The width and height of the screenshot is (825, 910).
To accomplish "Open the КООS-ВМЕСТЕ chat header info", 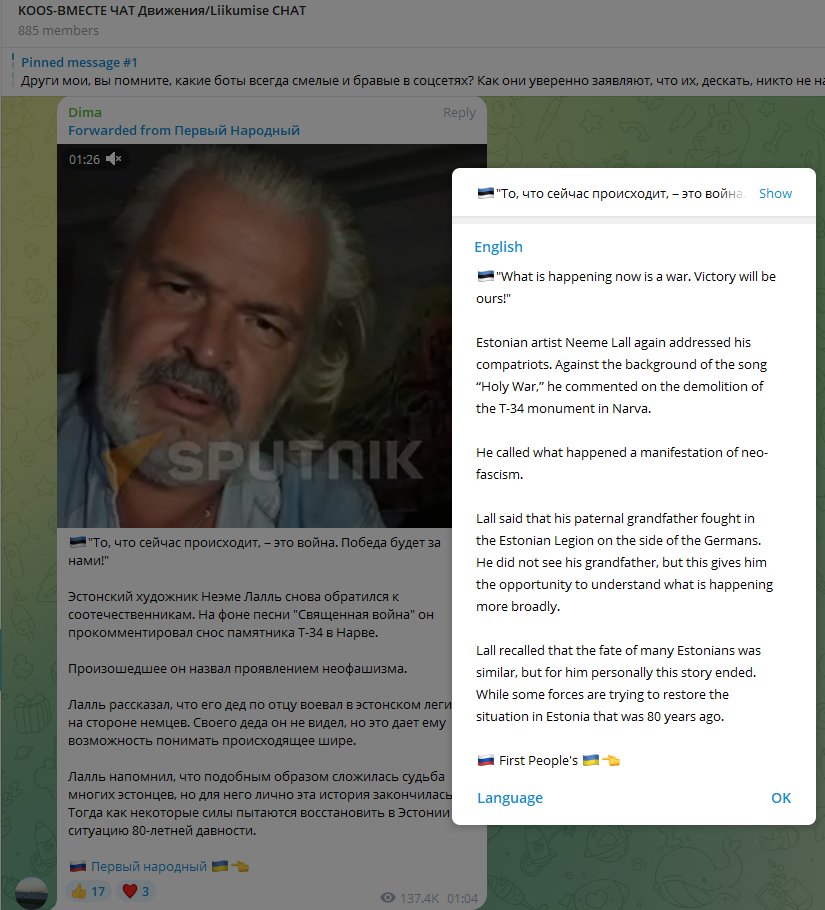I will (162, 10).
